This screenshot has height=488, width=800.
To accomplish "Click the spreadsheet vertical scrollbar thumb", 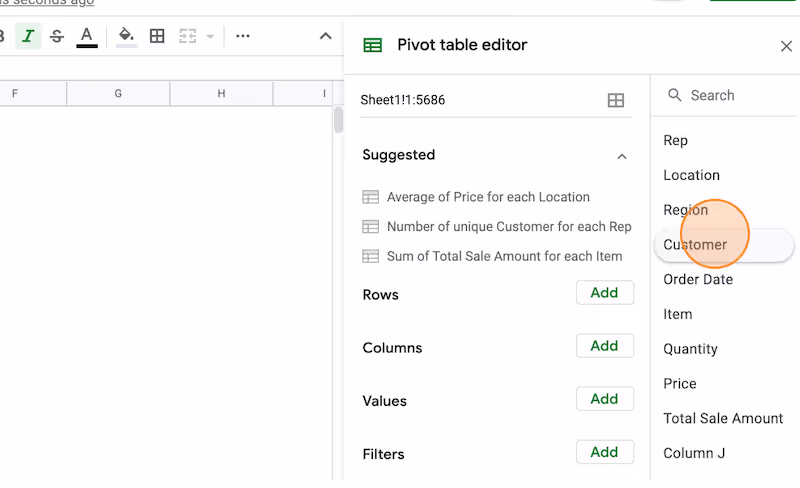I will pyautogui.click(x=338, y=120).
